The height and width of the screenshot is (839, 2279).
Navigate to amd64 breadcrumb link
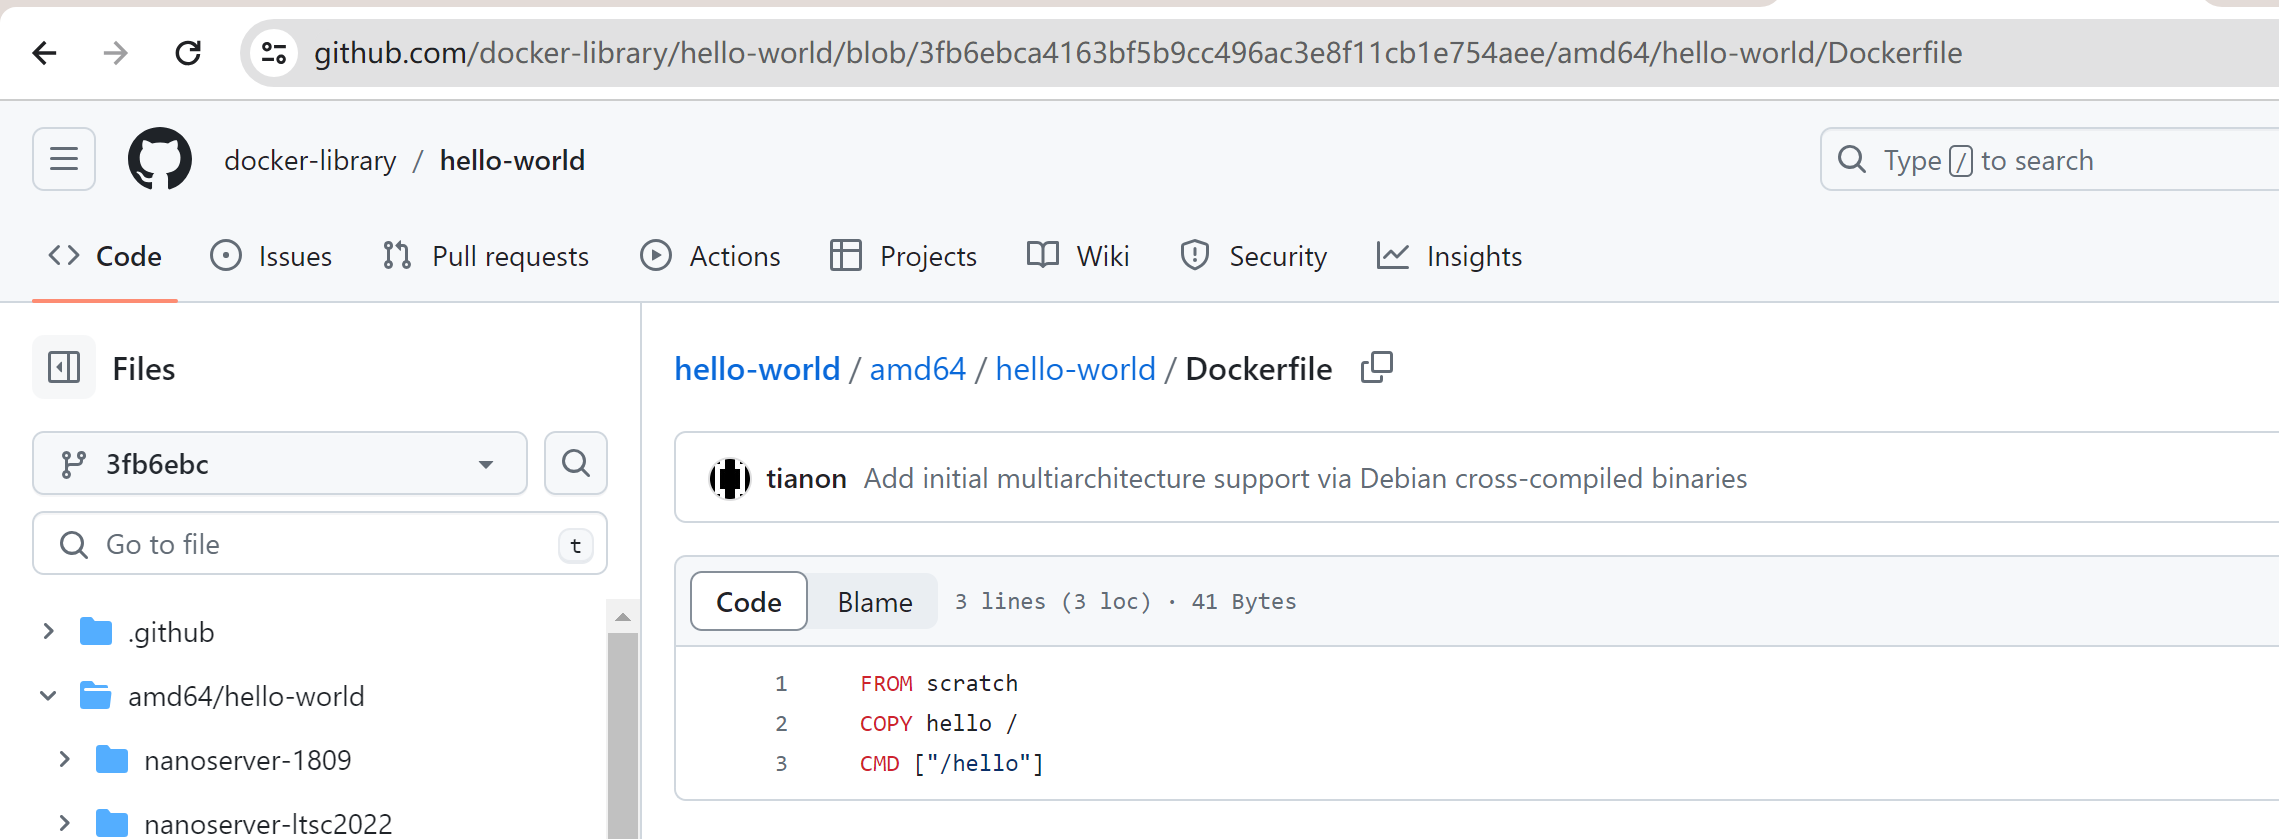pyautogui.click(x=917, y=369)
